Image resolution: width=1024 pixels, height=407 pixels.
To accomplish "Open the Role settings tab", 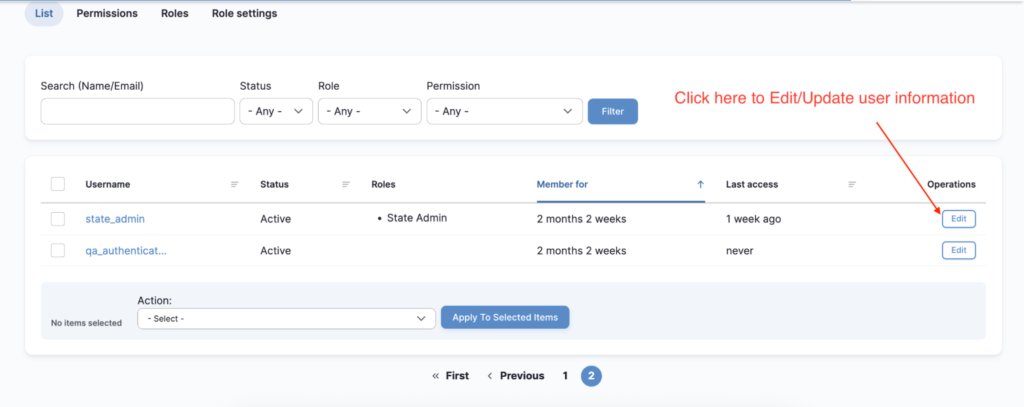I will pyautogui.click(x=245, y=14).
